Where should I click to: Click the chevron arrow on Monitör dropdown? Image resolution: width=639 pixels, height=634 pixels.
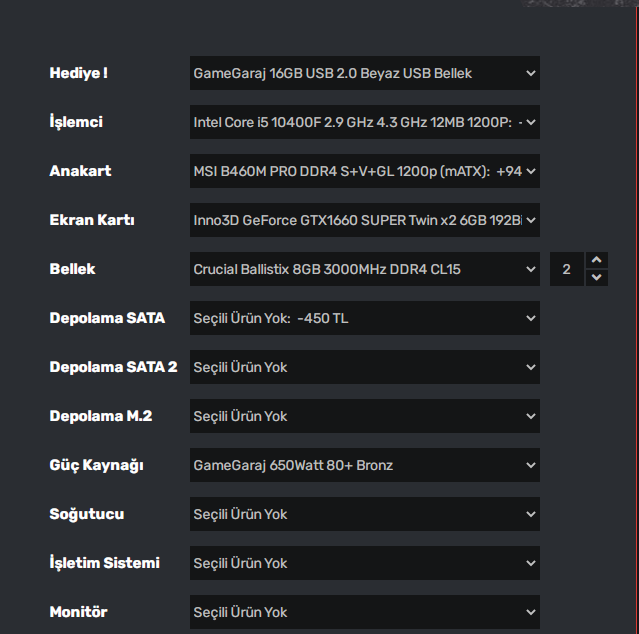pyautogui.click(x=530, y=612)
